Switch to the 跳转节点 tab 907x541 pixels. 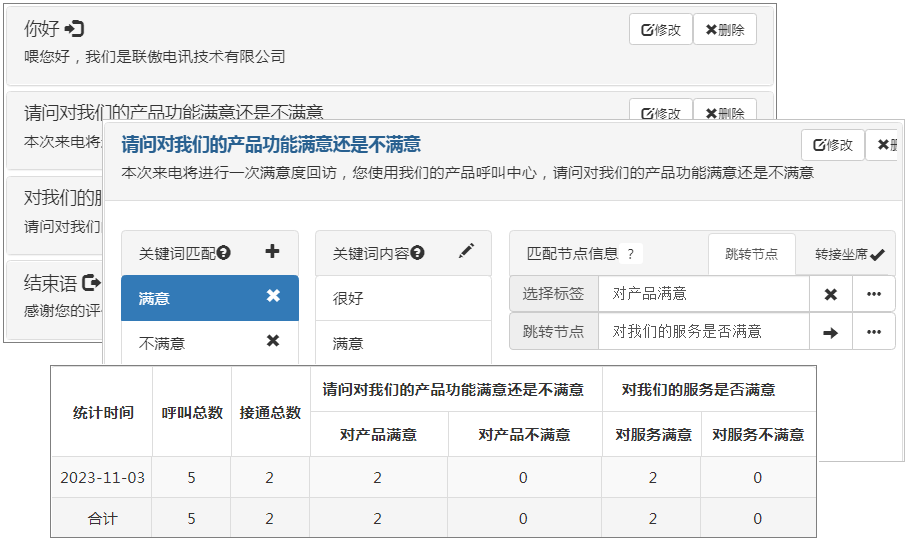pyautogui.click(x=751, y=254)
